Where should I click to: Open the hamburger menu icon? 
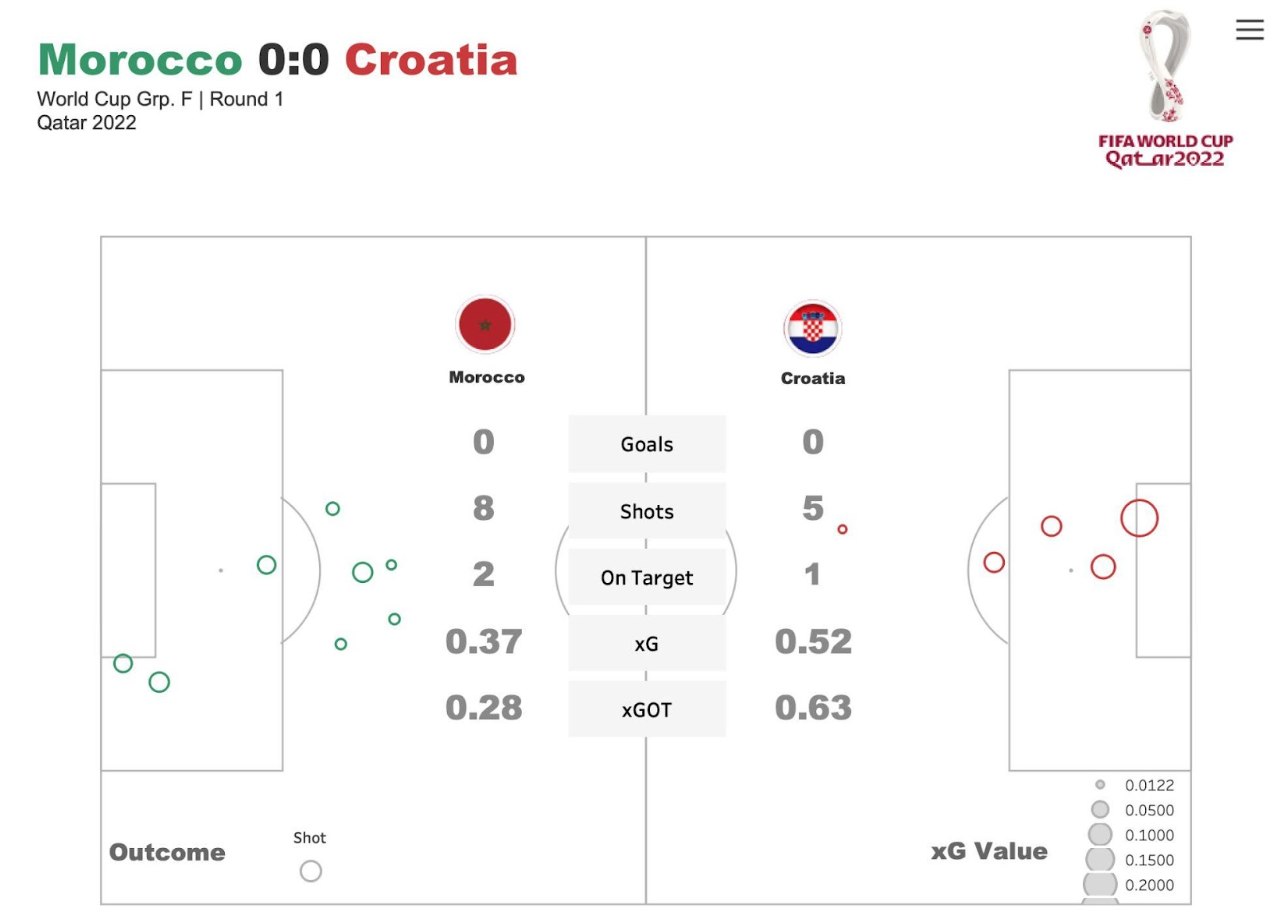[x=1249, y=30]
